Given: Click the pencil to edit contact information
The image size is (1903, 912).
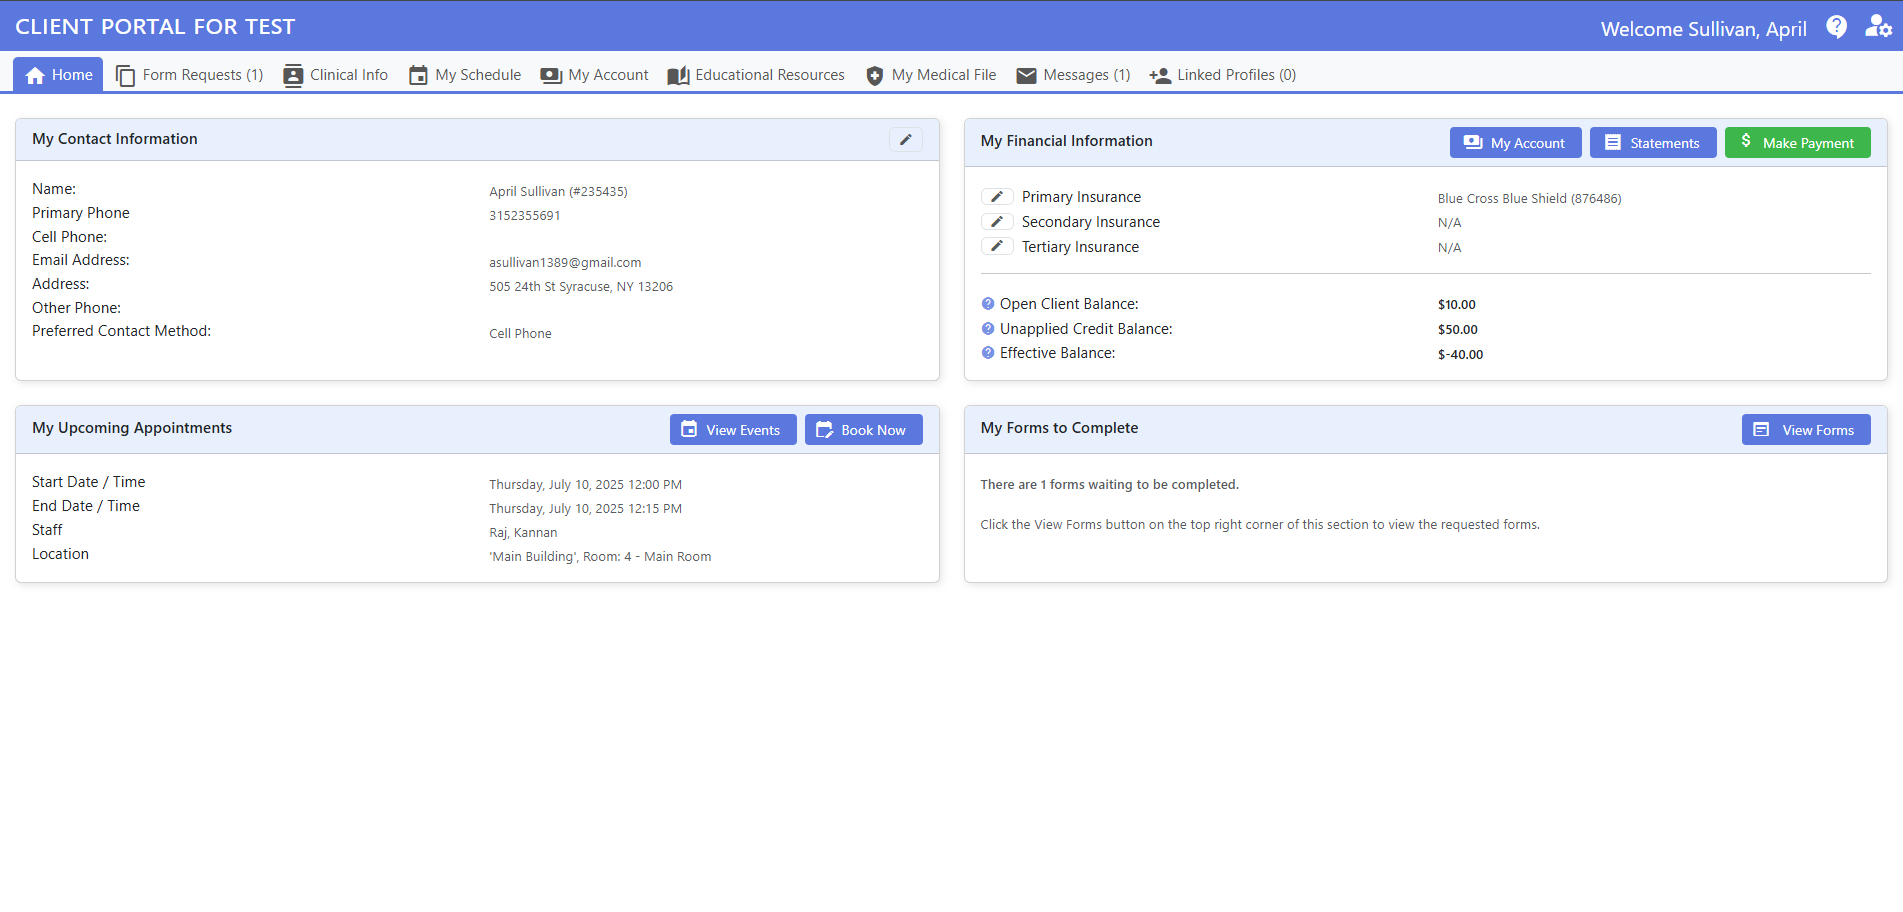Looking at the screenshot, I should click(x=905, y=140).
